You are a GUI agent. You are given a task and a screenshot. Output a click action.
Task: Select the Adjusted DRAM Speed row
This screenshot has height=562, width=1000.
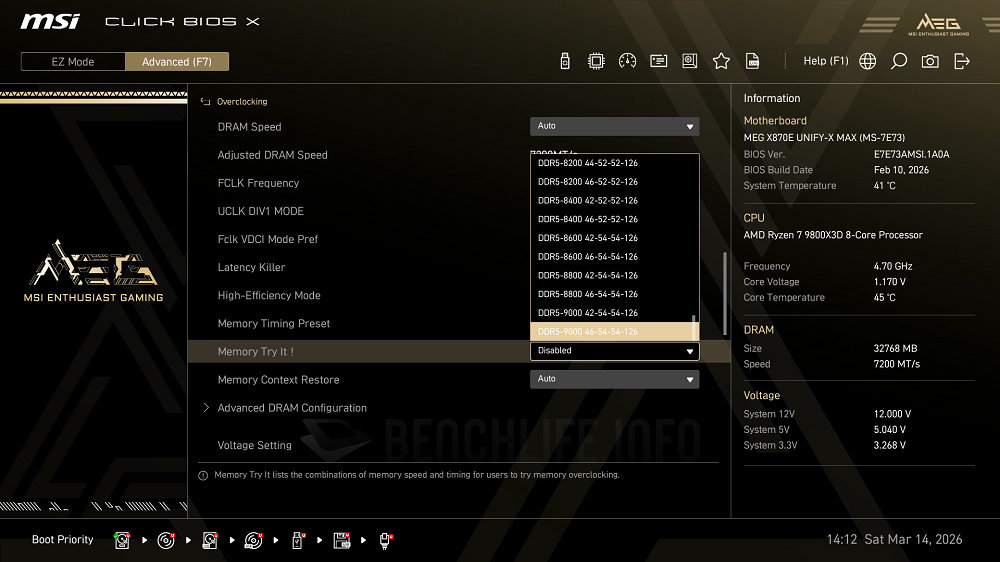click(272, 155)
